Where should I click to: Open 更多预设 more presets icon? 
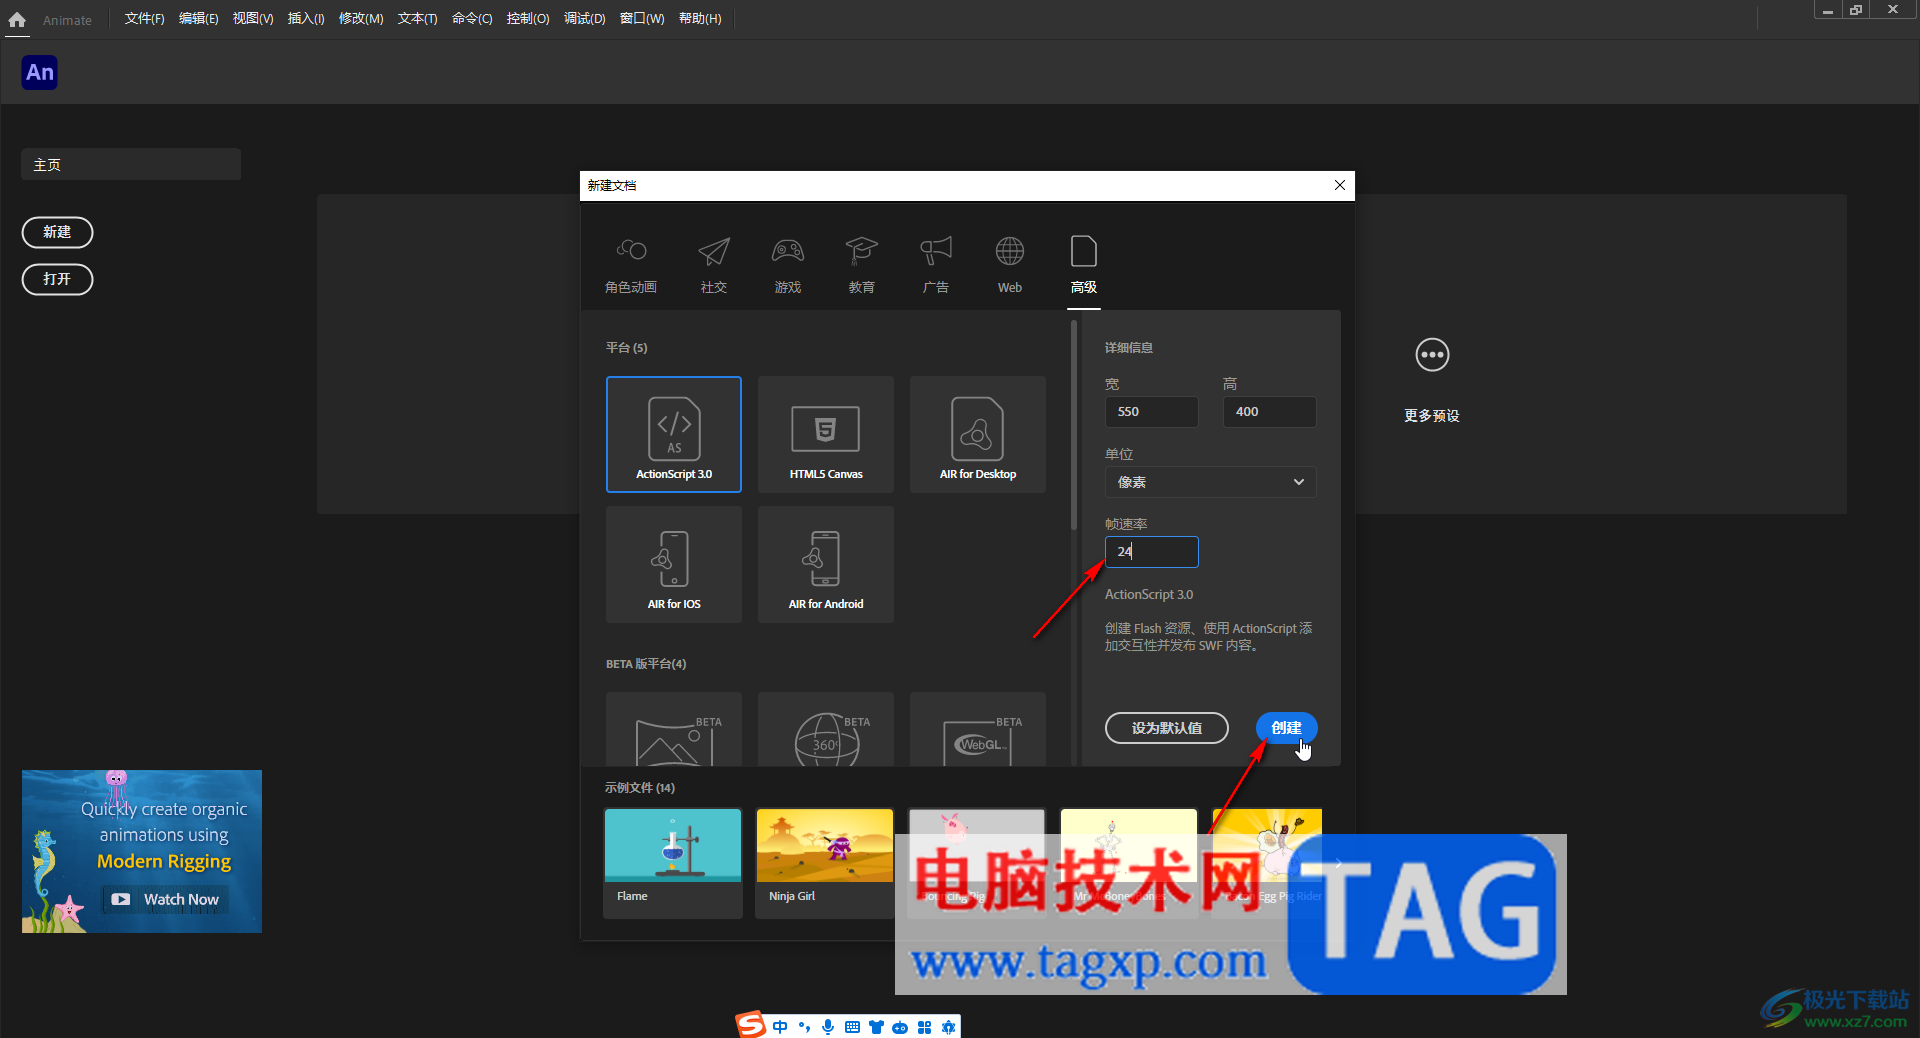pos(1432,355)
